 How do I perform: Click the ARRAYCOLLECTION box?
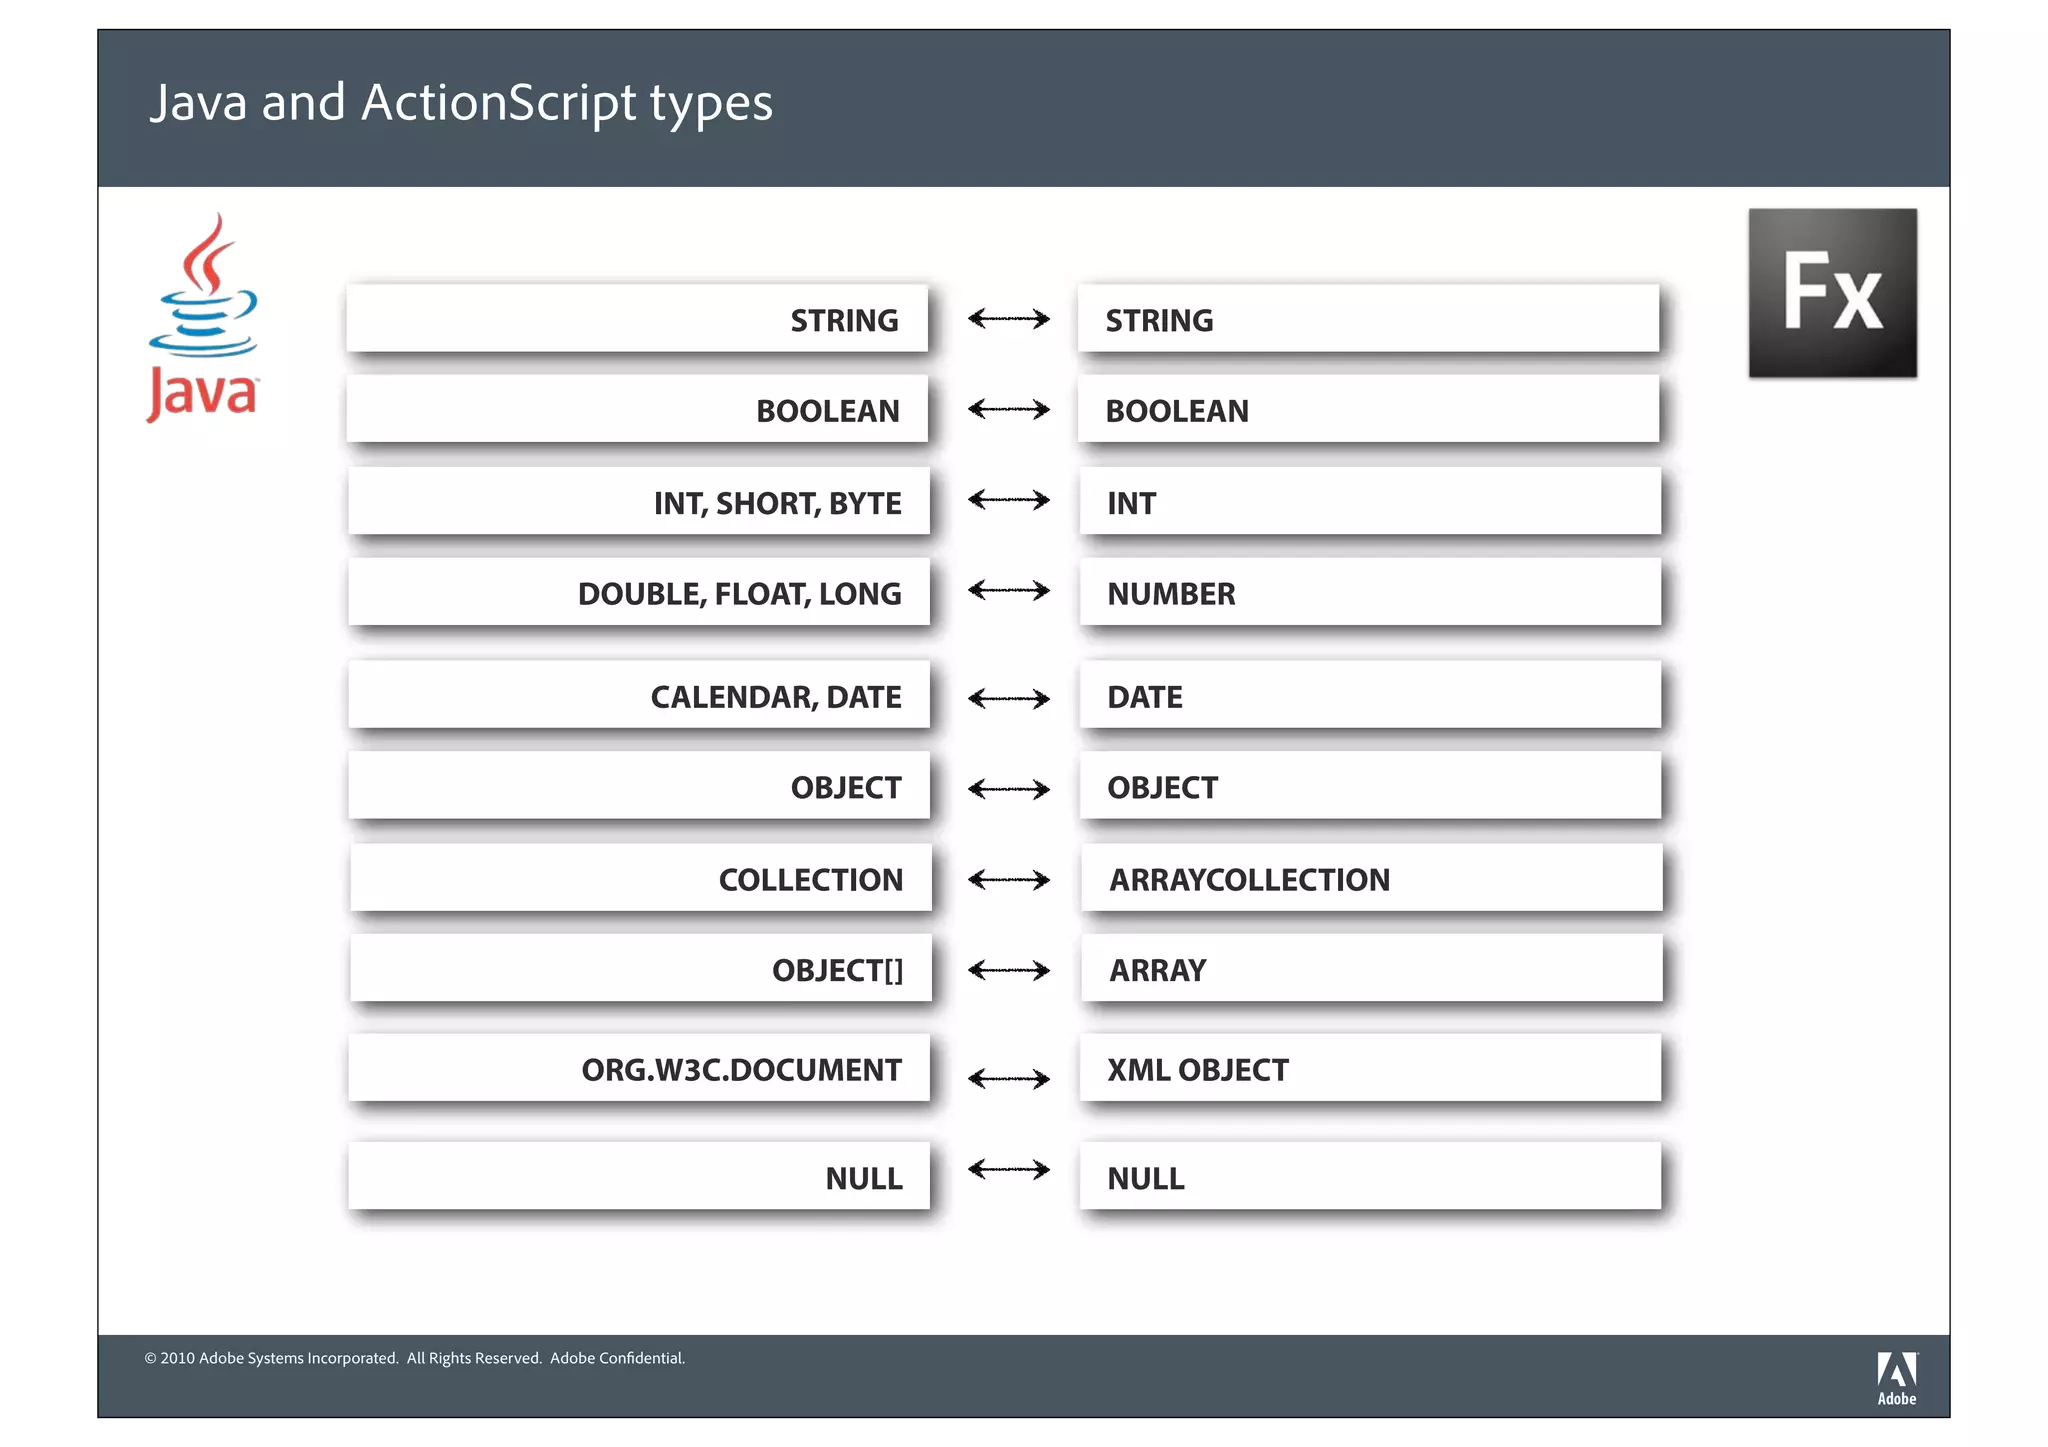tap(1371, 879)
